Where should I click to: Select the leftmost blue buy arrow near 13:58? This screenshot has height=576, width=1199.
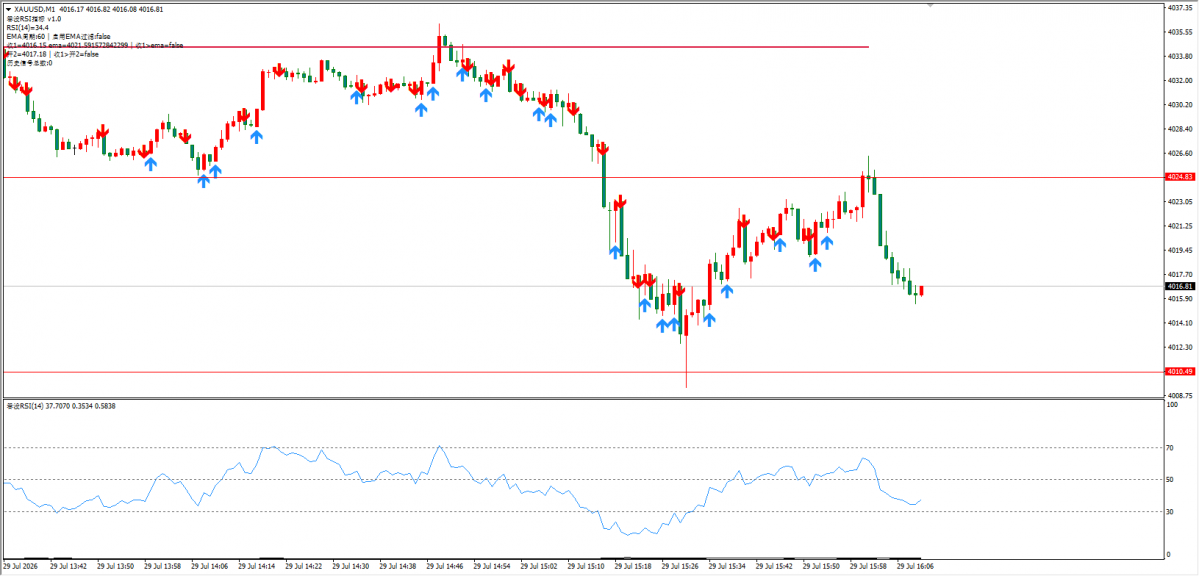click(x=151, y=164)
